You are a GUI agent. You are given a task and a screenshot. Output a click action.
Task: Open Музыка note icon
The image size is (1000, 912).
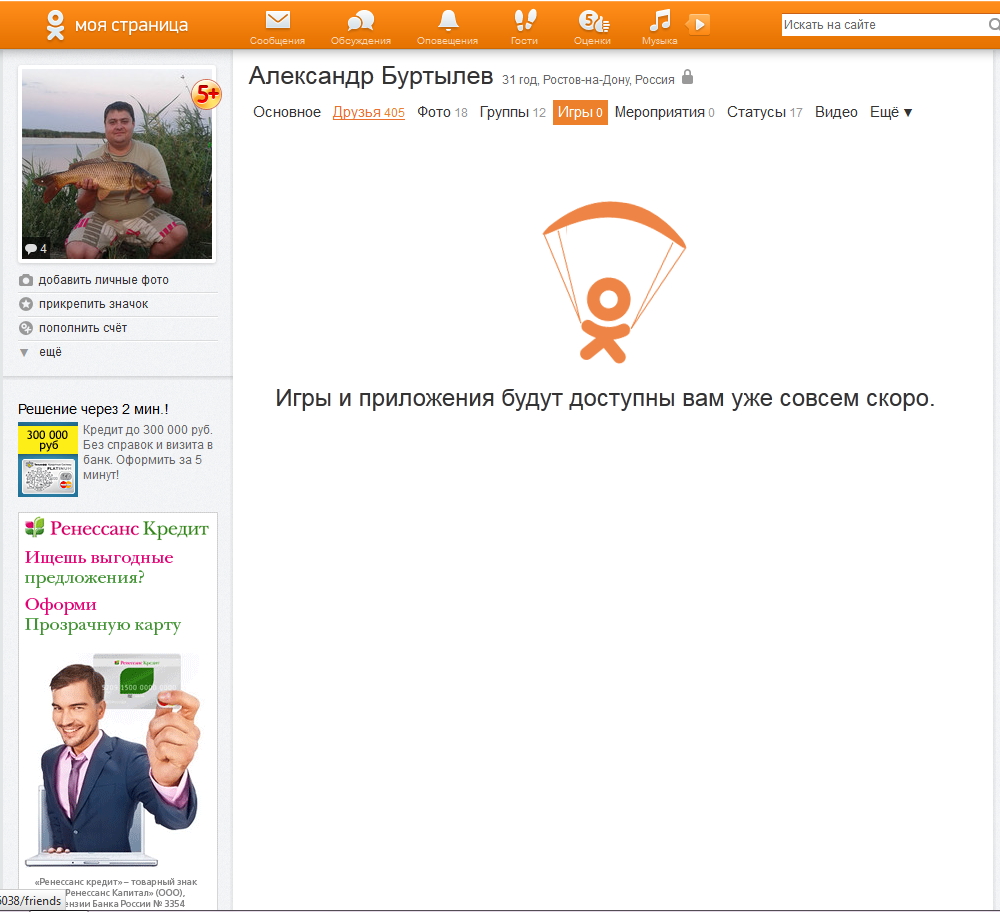pos(659,20)
